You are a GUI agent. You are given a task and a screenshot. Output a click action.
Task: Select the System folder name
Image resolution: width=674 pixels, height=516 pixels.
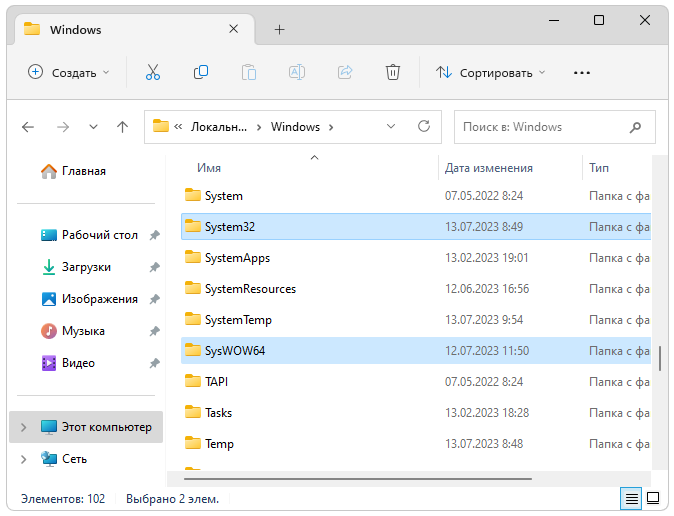click(224, 196)
